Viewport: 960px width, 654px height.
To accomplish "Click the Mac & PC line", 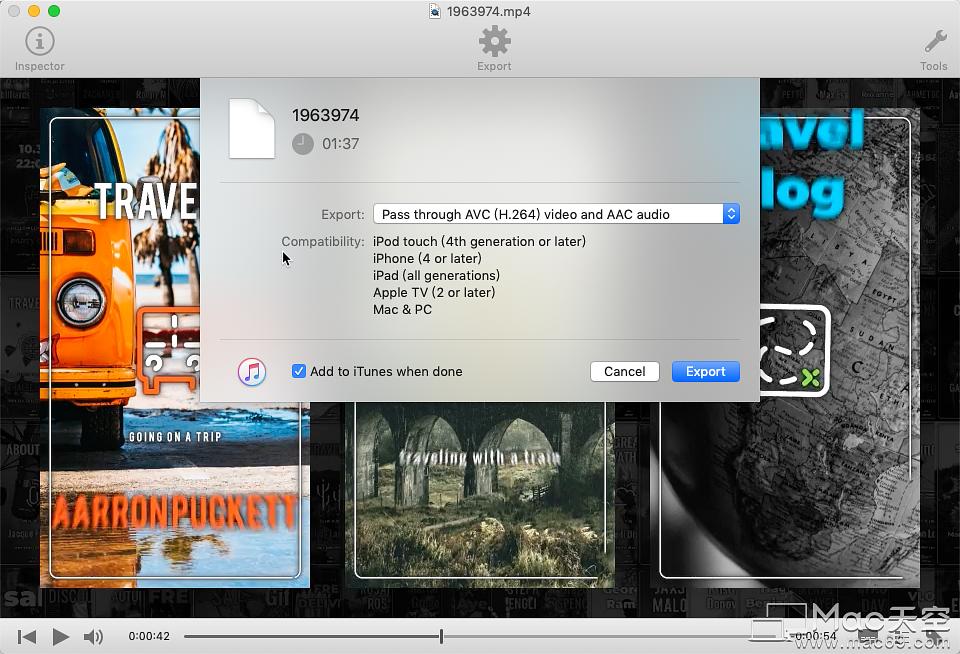I will click(402, 310).
